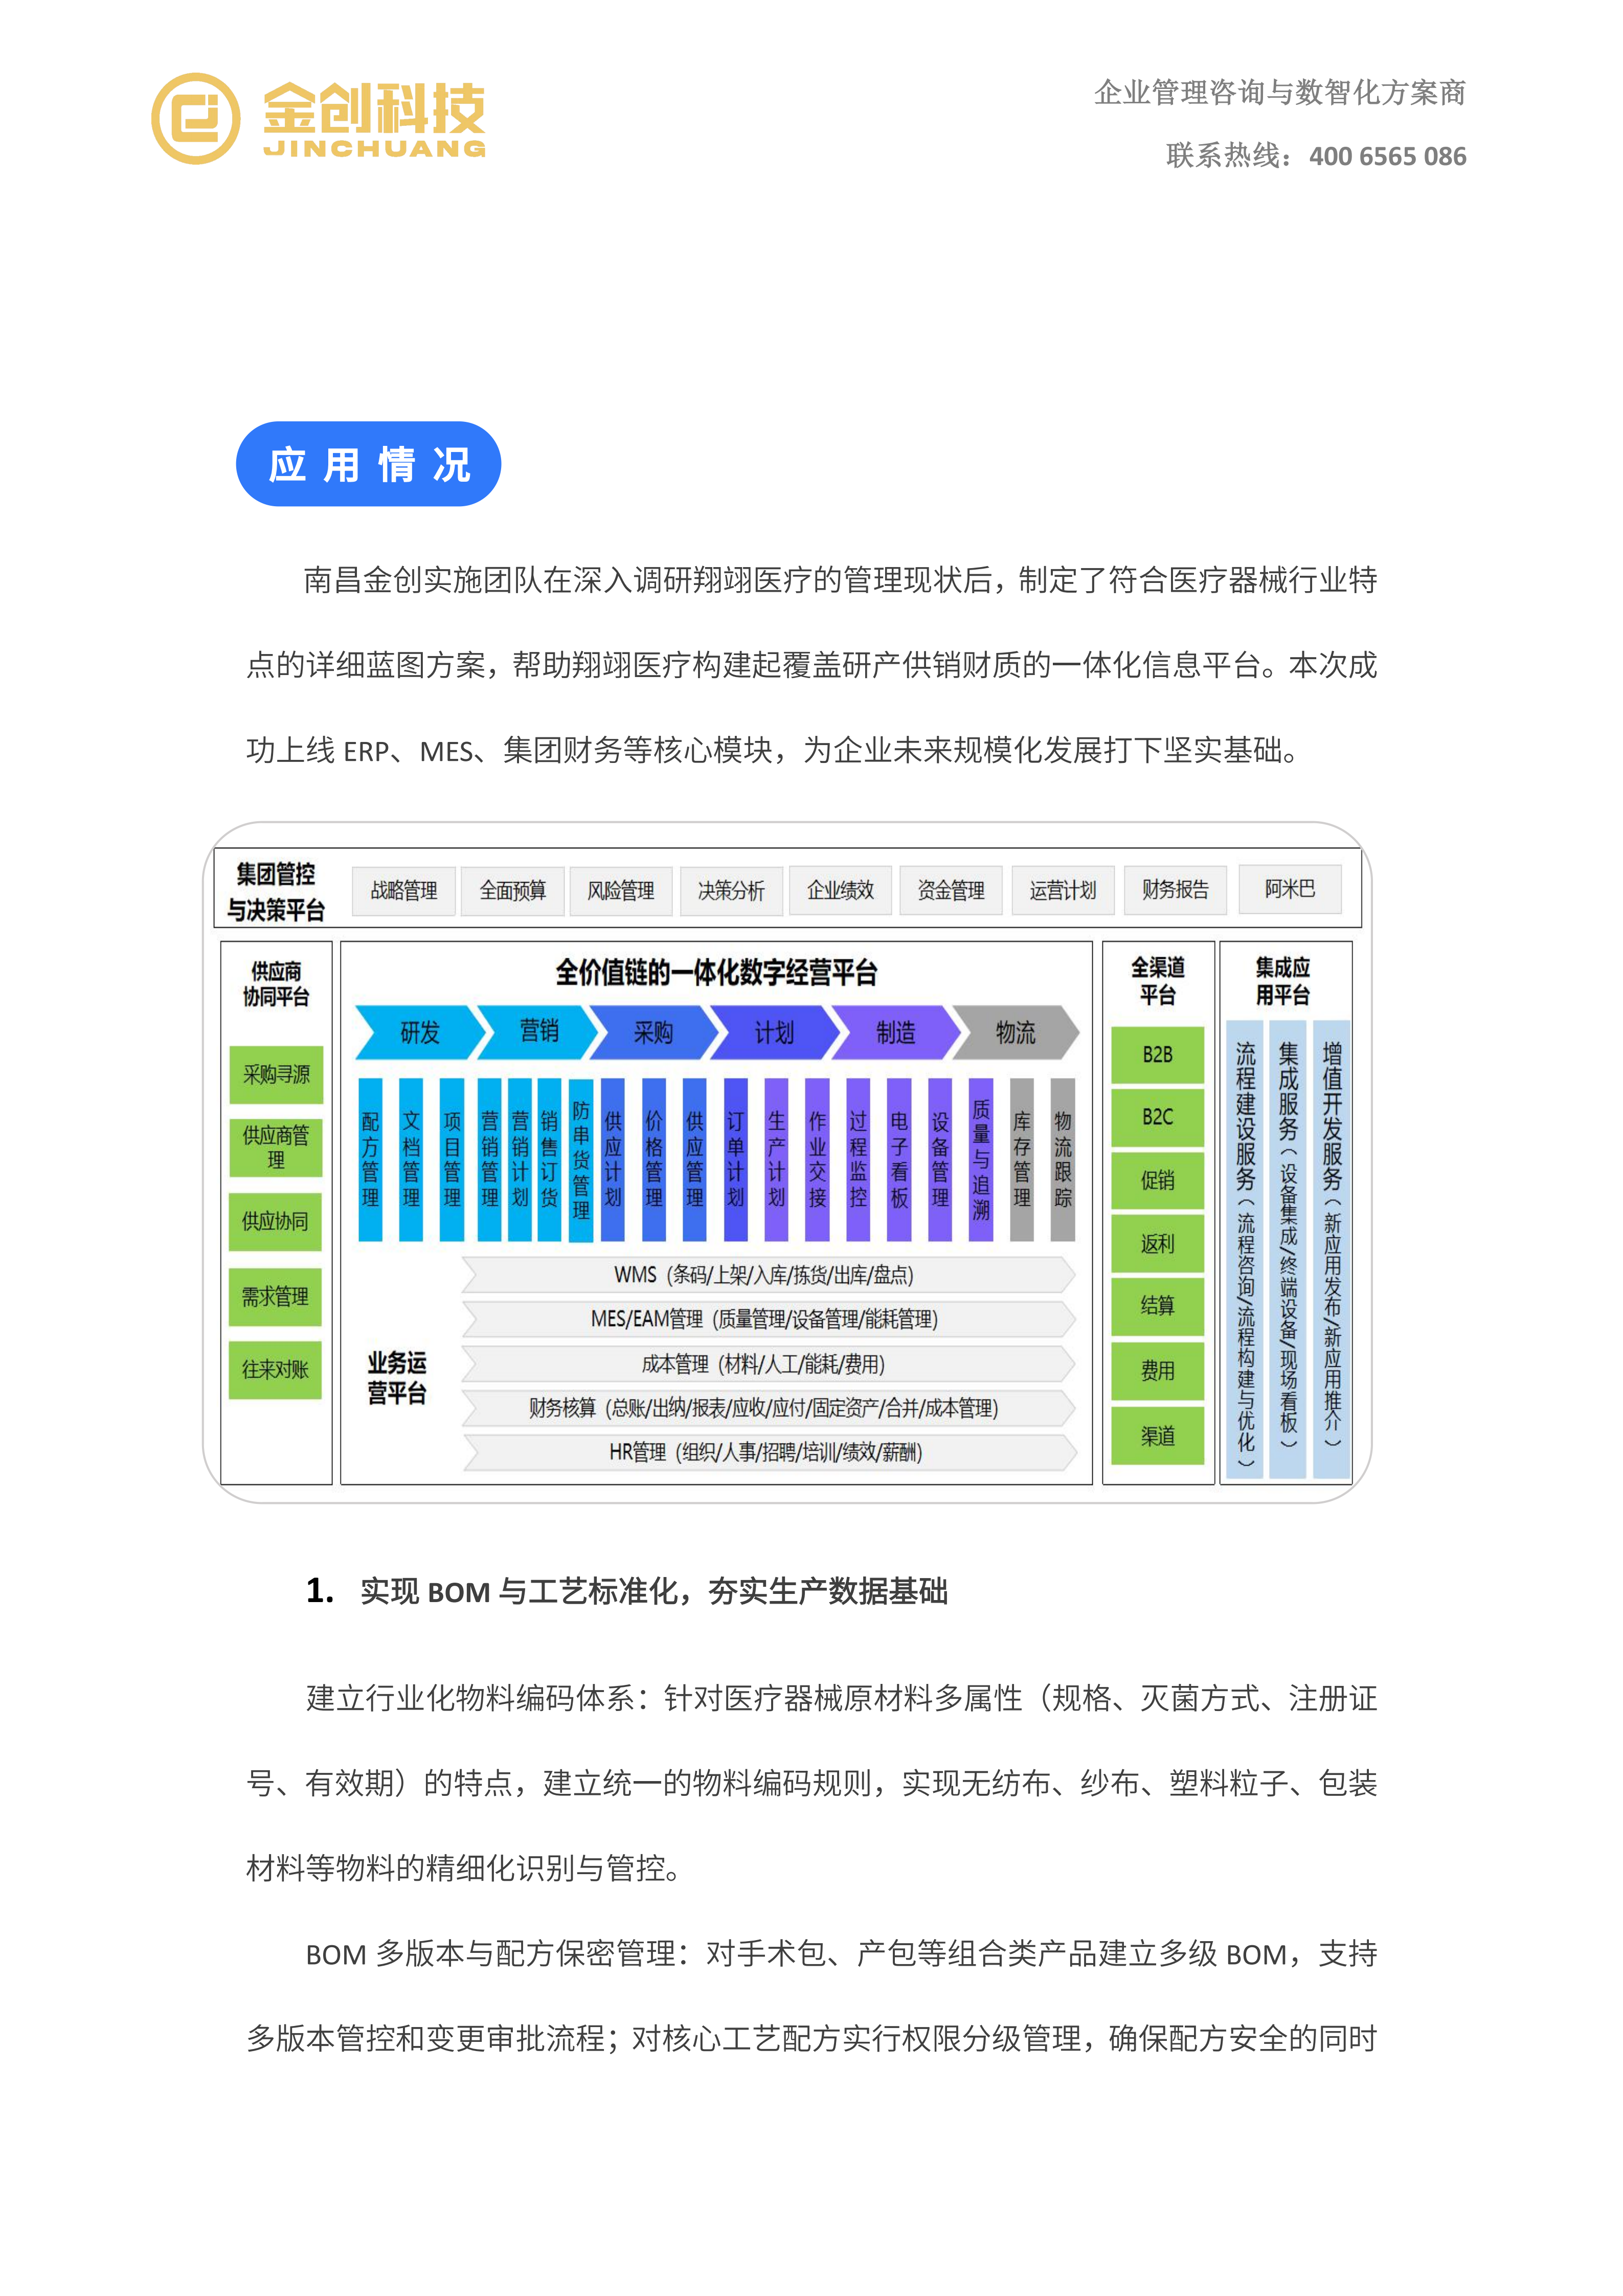1623x2296 pixels.
Task: Click the green 结算 block
Action: click(x=1158, y=1306)
